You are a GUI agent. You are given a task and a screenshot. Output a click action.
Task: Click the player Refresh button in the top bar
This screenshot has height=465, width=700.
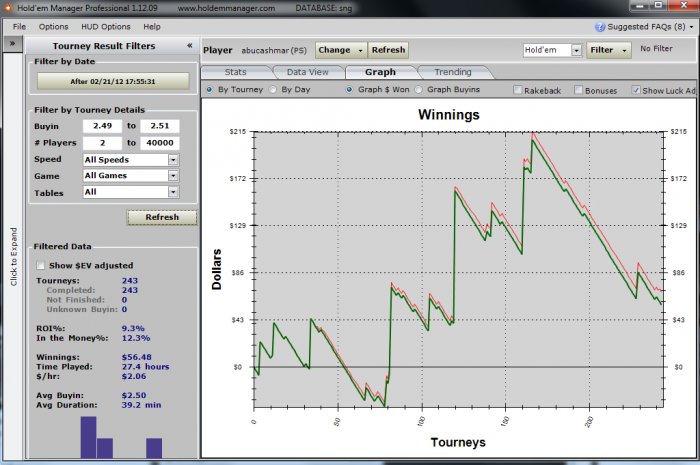388,50
